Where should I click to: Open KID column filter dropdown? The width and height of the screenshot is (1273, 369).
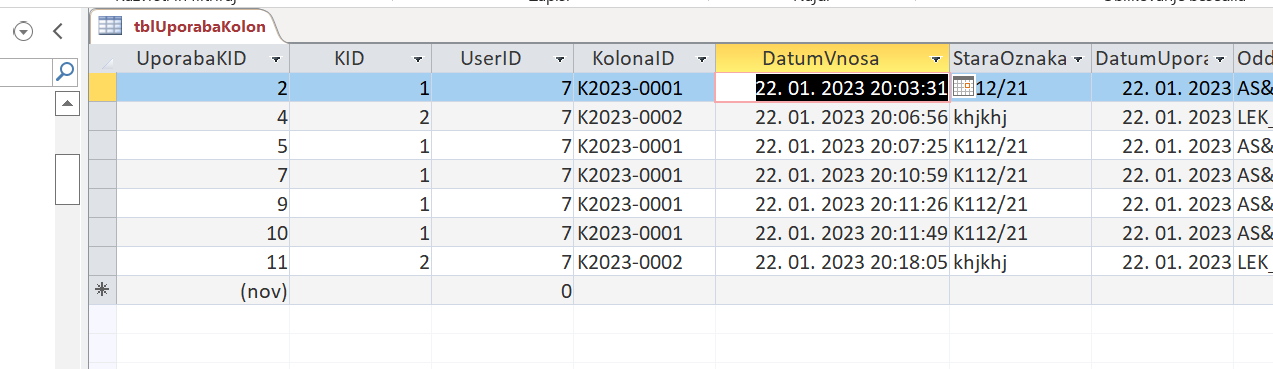(x=417, y=59)
